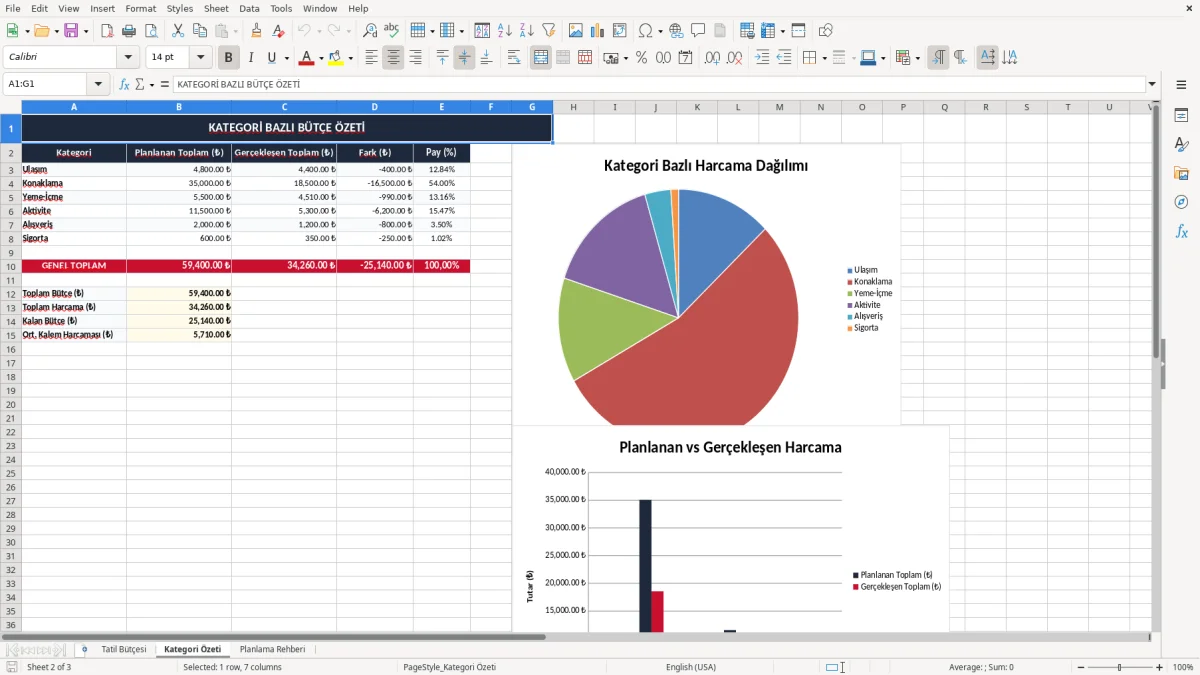The width and height of the screenshot is (1200, 675).
Task: Toggle Center Horizontally alignment
Action: tap(393, 58)
